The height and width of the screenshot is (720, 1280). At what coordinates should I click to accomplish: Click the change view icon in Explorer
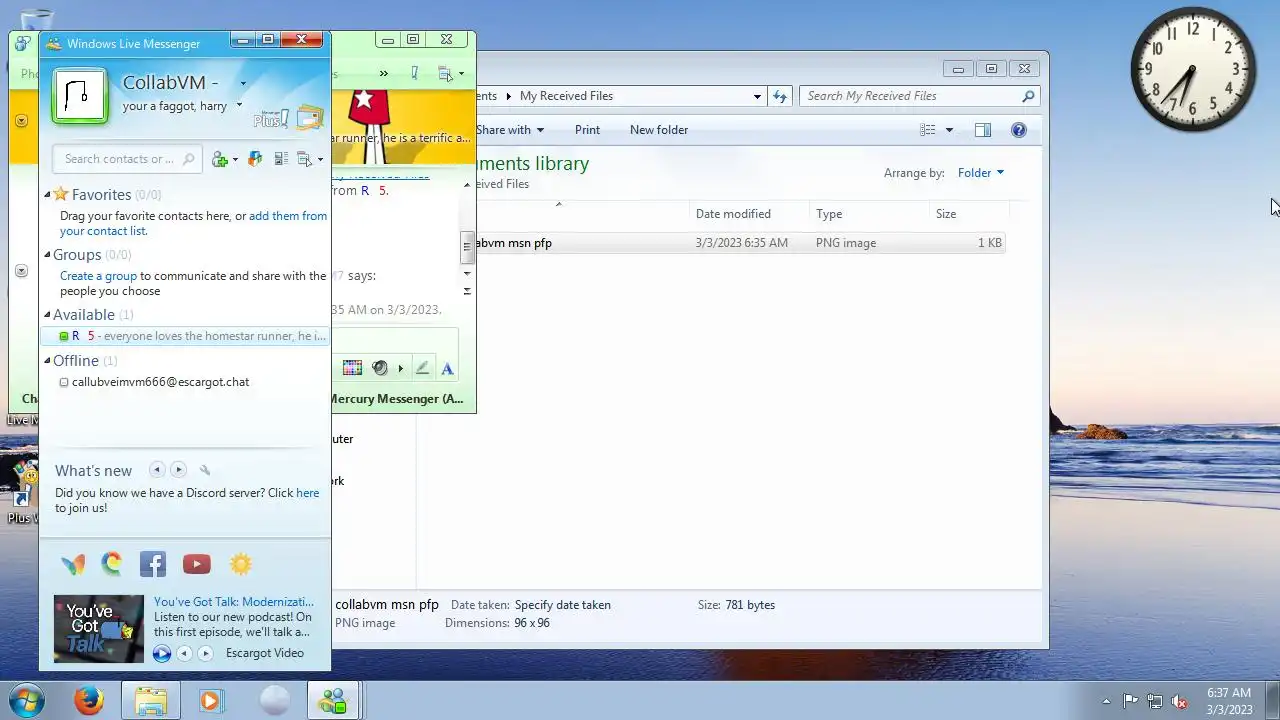[928, 130]
